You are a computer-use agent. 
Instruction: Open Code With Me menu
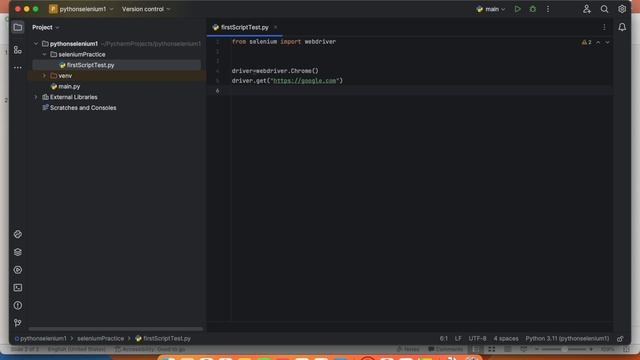(x=587, y=9)
